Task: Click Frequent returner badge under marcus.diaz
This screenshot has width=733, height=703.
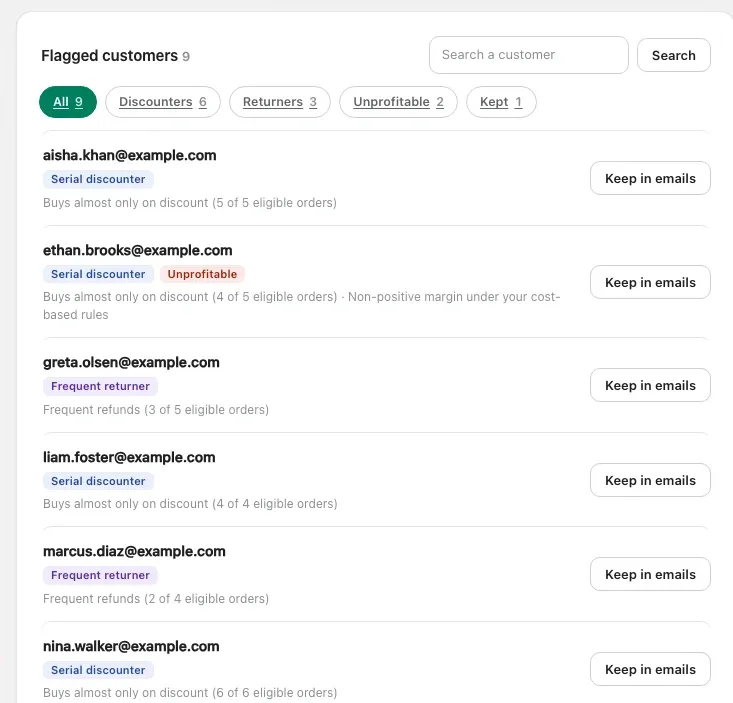Action: [101, 575]
